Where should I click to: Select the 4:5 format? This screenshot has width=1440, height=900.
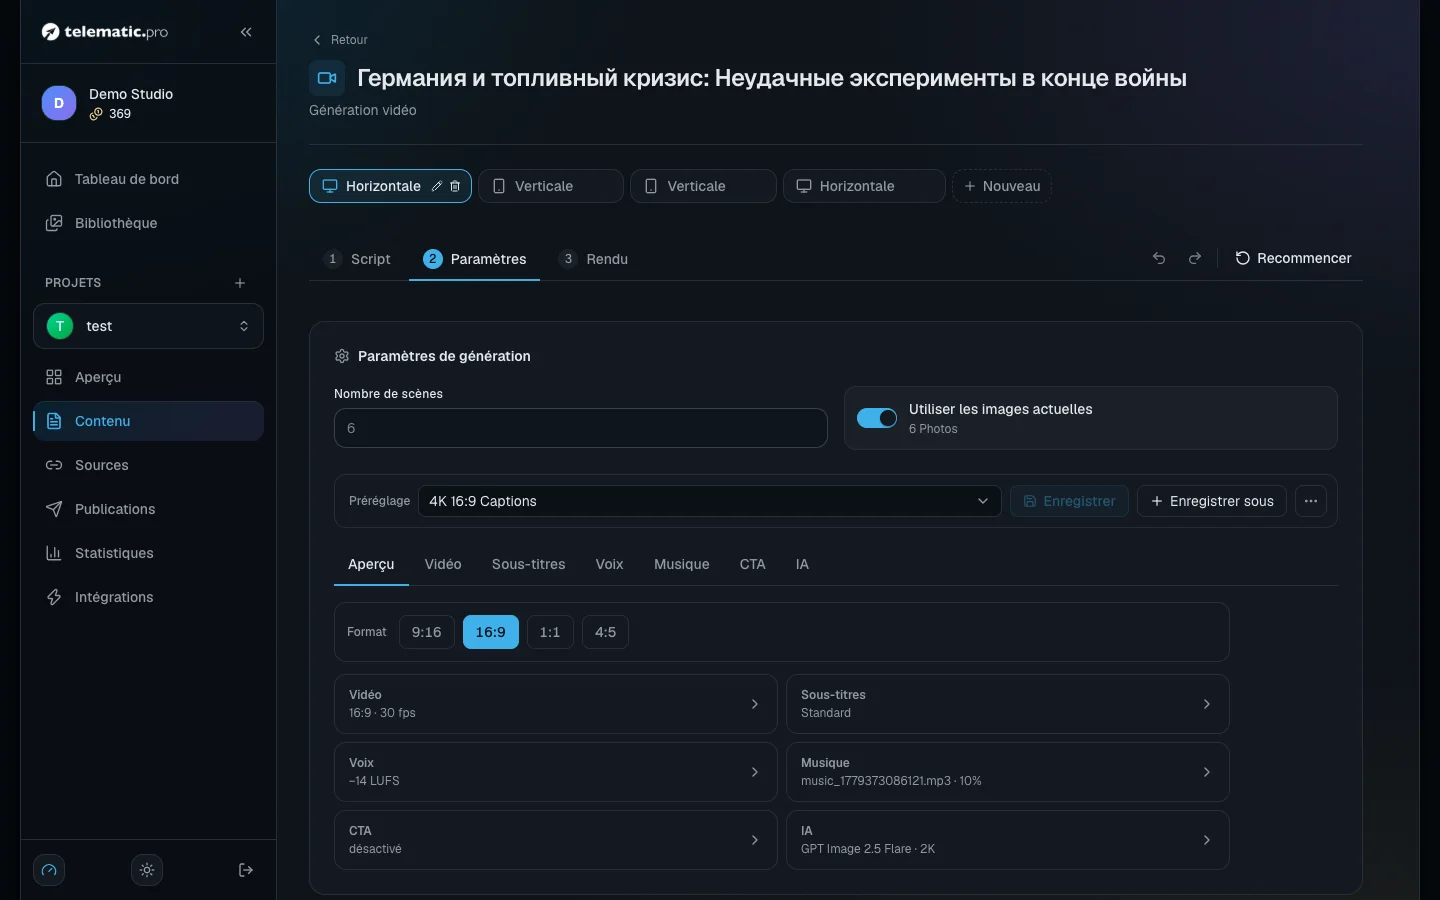pyautogui.click(x=605, y=632)
